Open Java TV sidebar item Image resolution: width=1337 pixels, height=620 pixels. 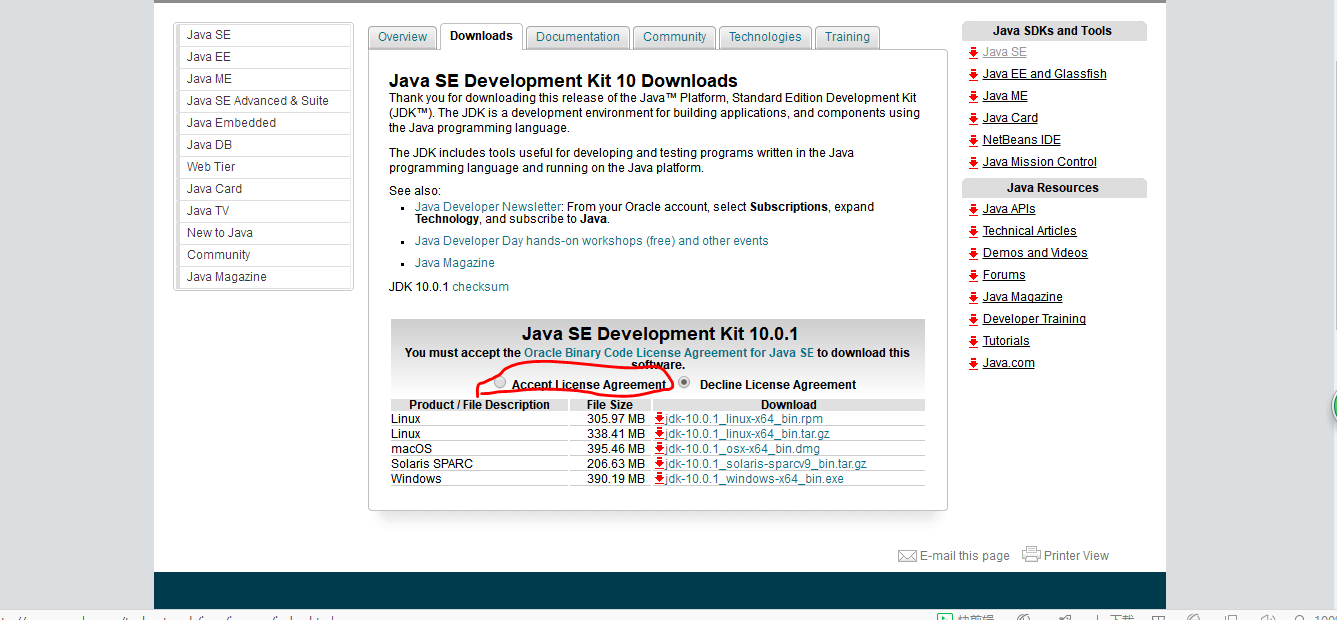(x=264, y=211)
